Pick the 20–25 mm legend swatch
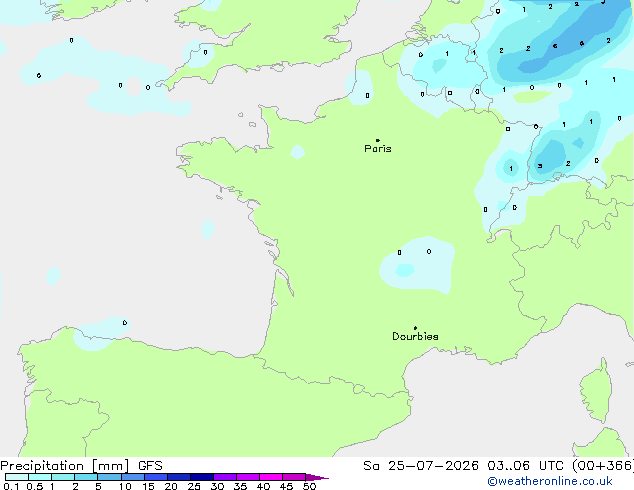 (178, 477)
